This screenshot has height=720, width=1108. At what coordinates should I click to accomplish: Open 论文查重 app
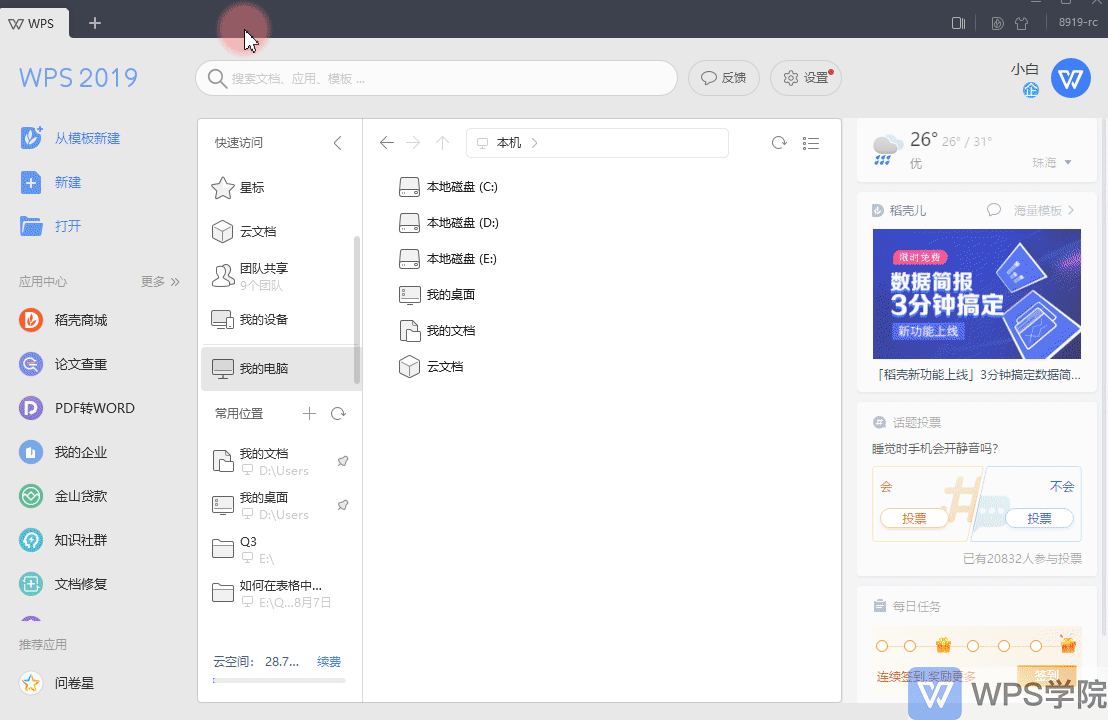64,364
